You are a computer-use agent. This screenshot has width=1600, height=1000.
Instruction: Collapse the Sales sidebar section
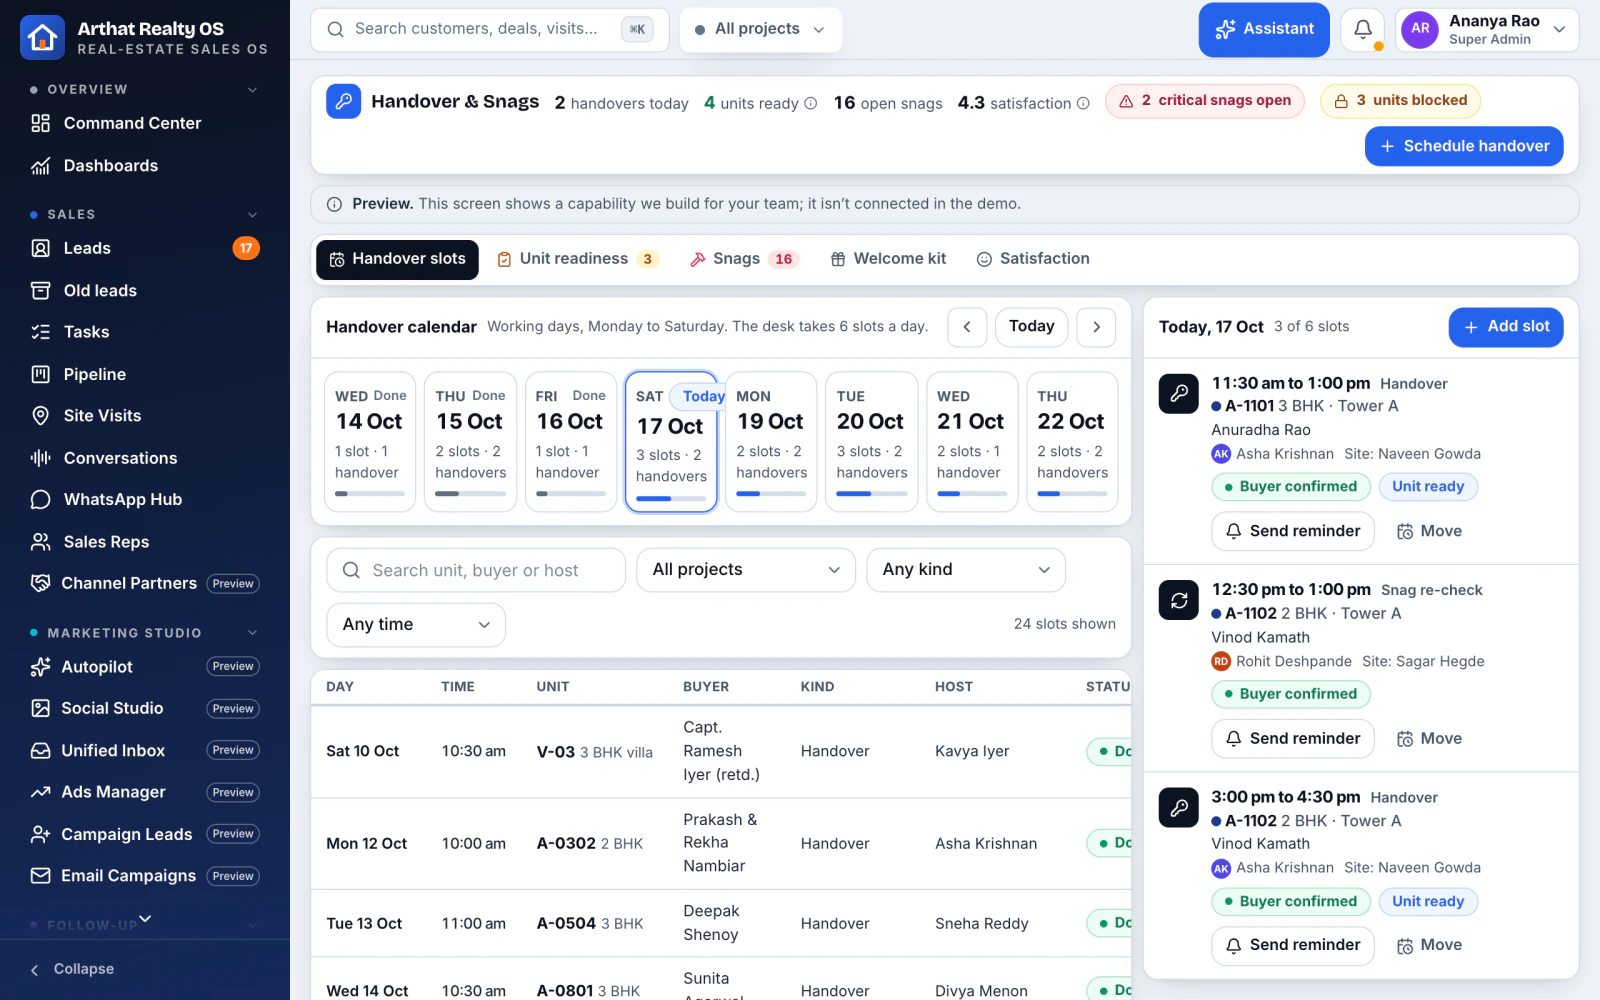(x=252, y=214)
